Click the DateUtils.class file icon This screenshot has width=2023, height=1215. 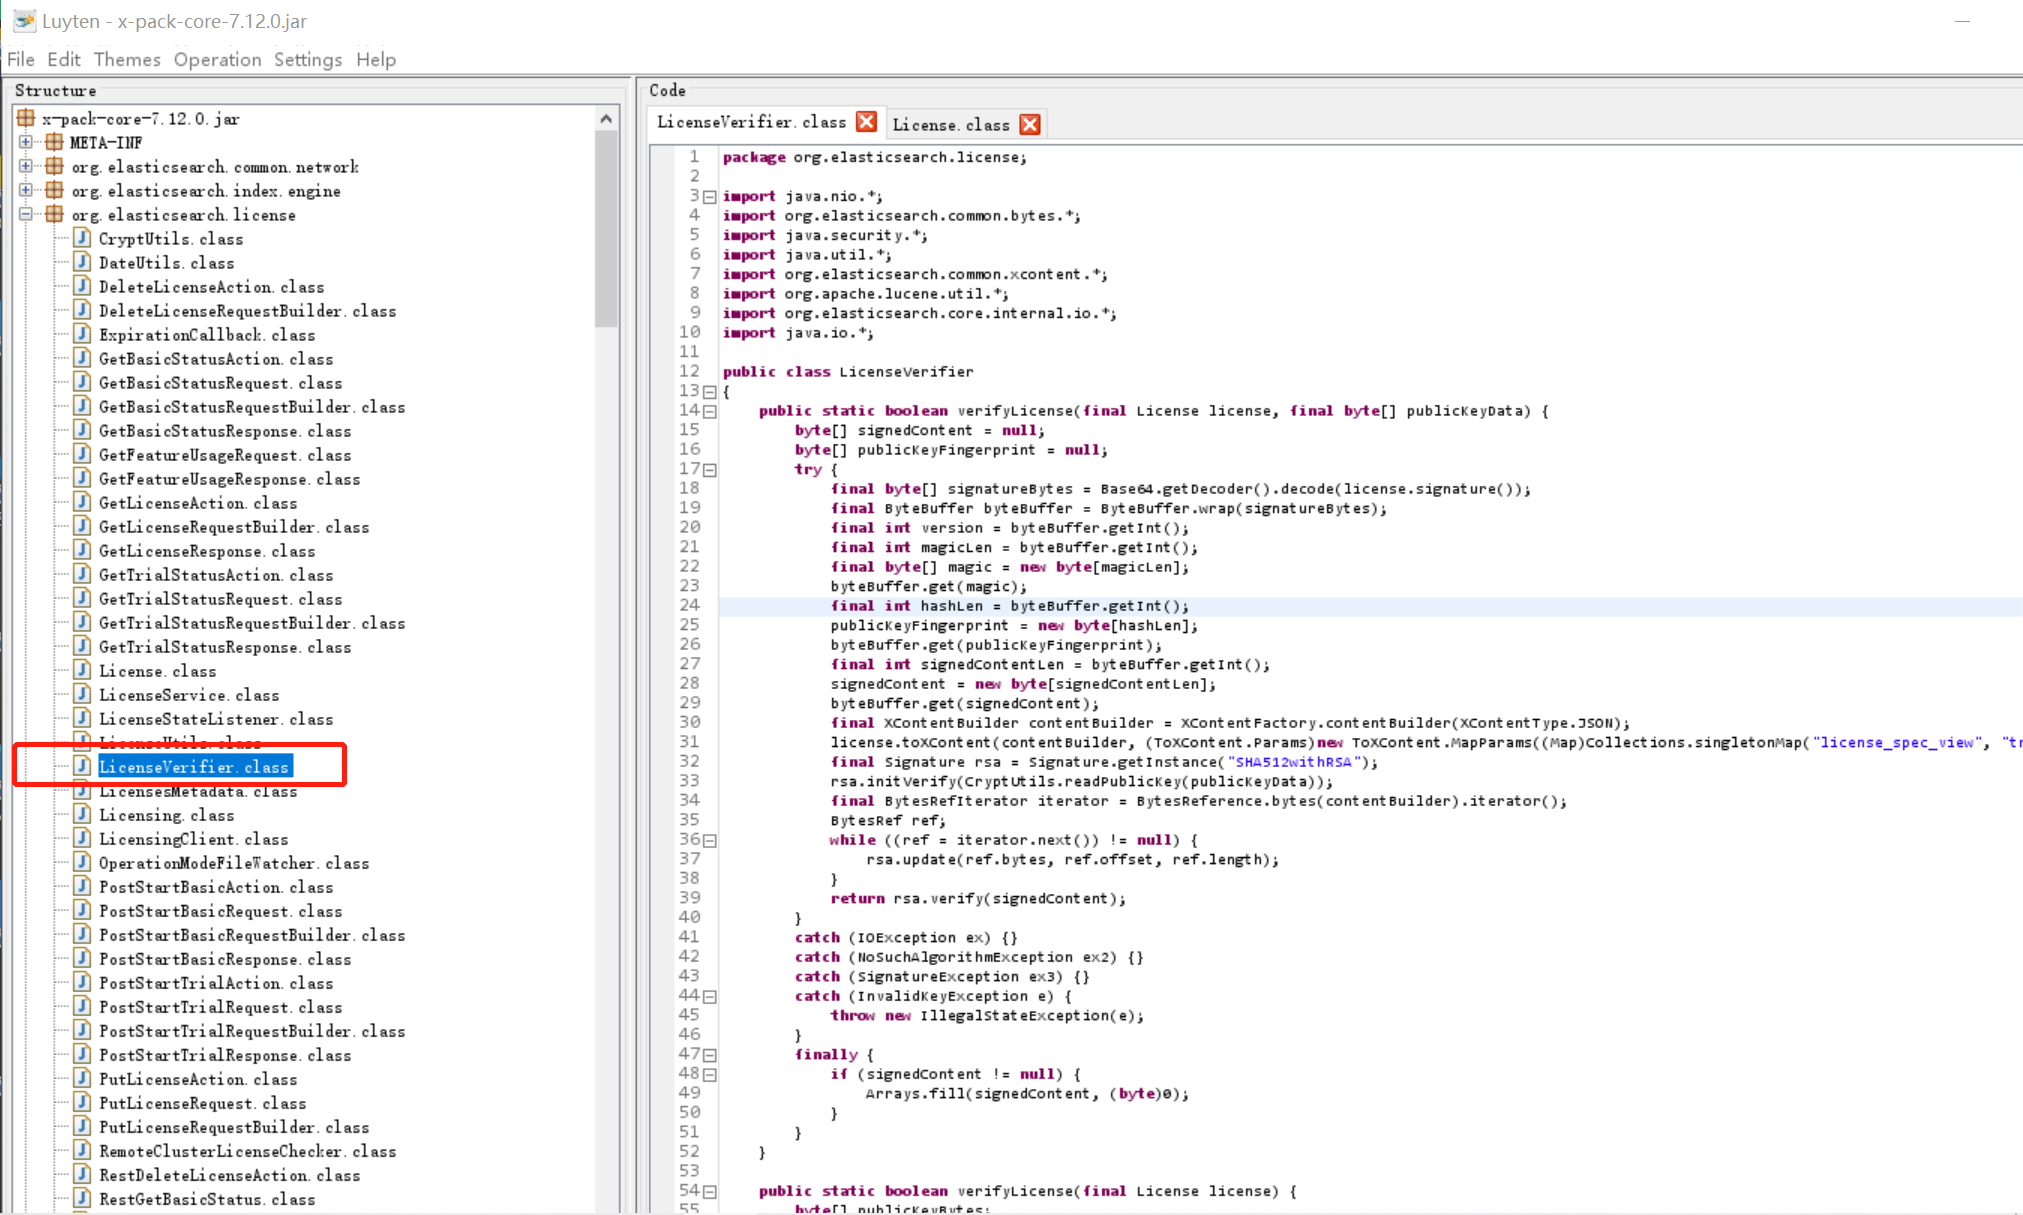click(x=83, y=262)
